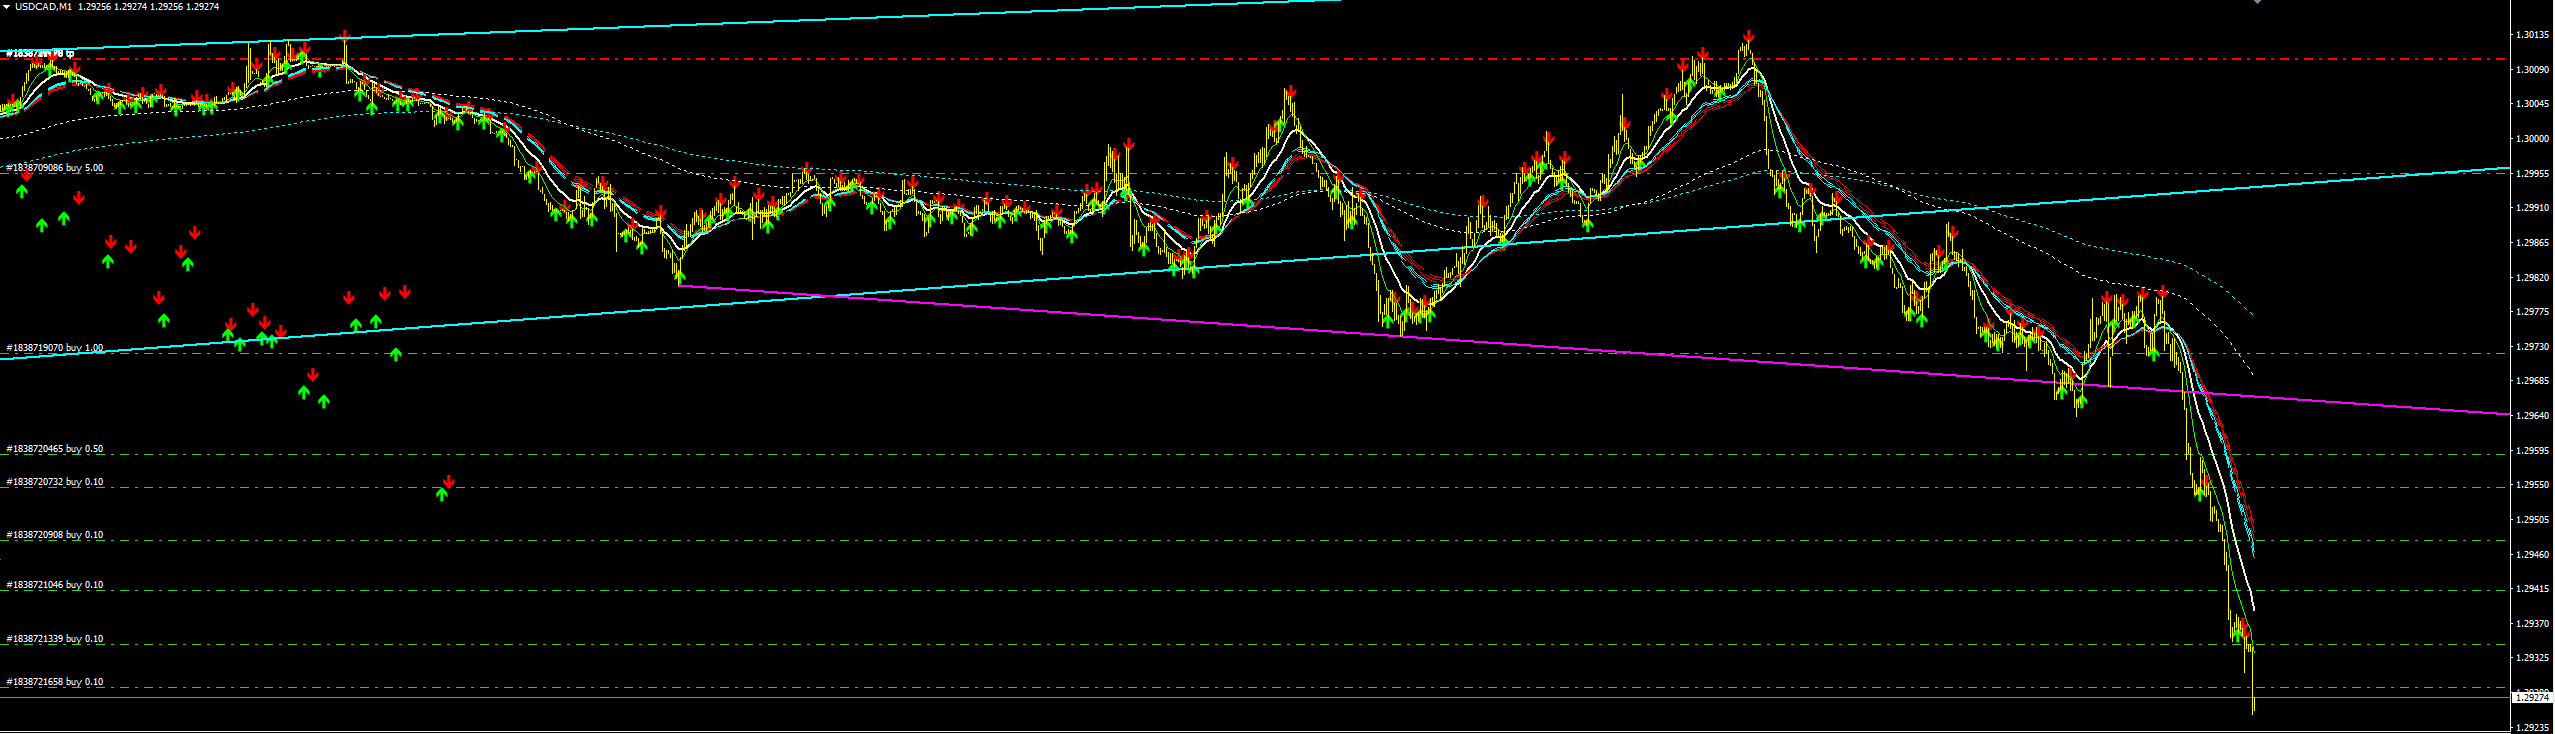Click price scale value 1.29325
The width and height of the screenshot is (2555, 734).
(2531, 658)
